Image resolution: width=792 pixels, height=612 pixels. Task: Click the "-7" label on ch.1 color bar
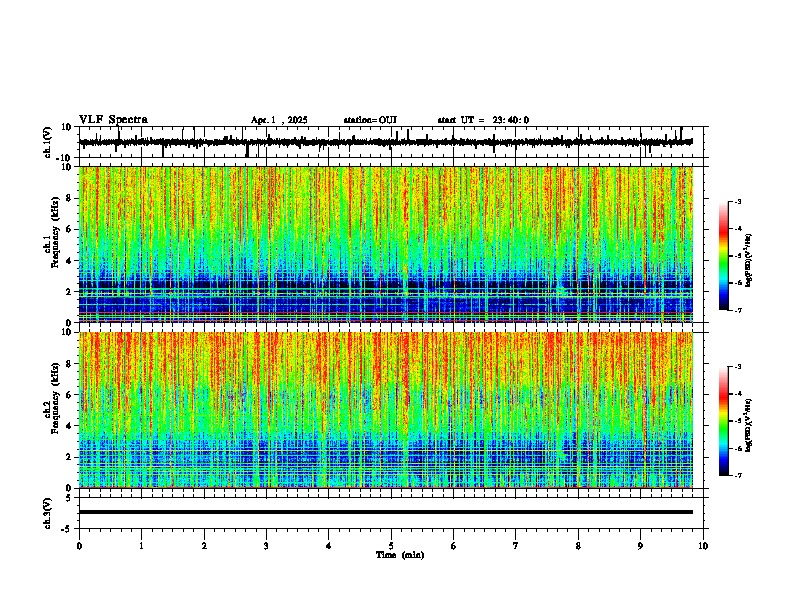click(738, 311)
